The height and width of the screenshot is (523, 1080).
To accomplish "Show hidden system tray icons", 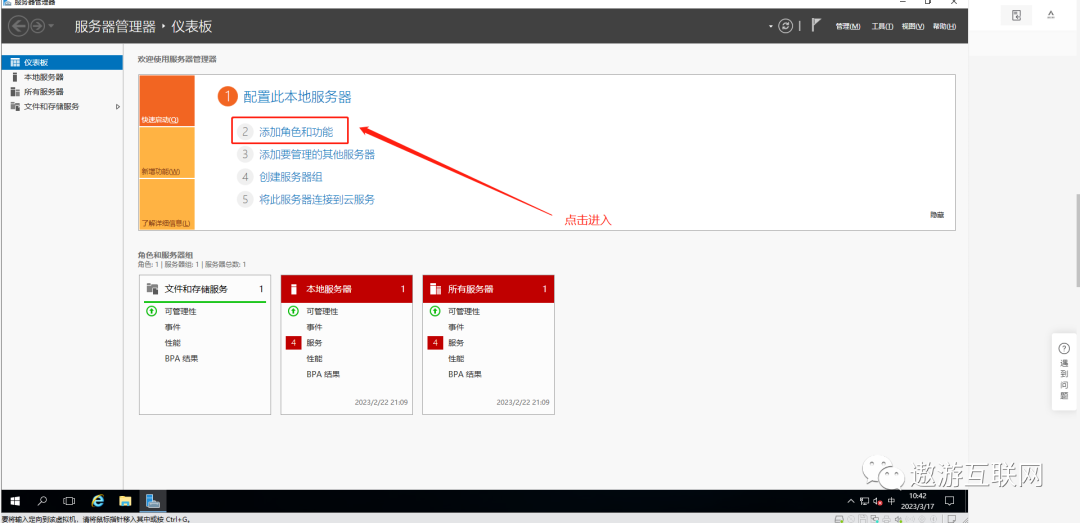I will coord(851,501).
